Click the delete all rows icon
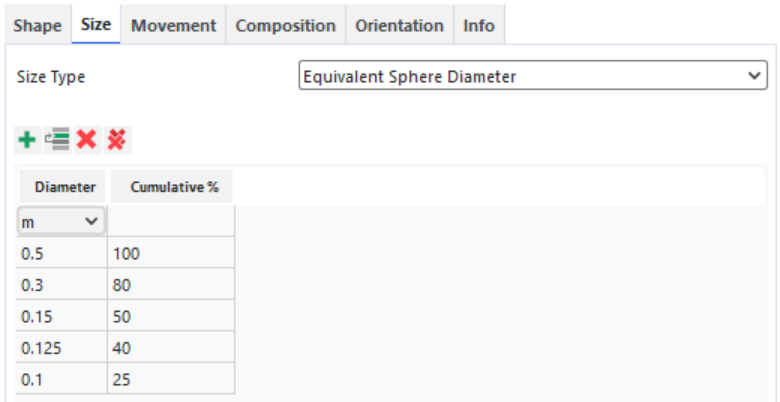The image size is (780, 402). [x=117, y=140]
